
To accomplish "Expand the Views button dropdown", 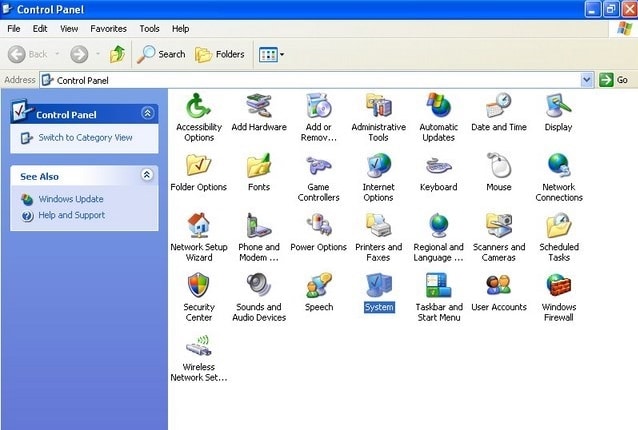I will coord(282,54).
